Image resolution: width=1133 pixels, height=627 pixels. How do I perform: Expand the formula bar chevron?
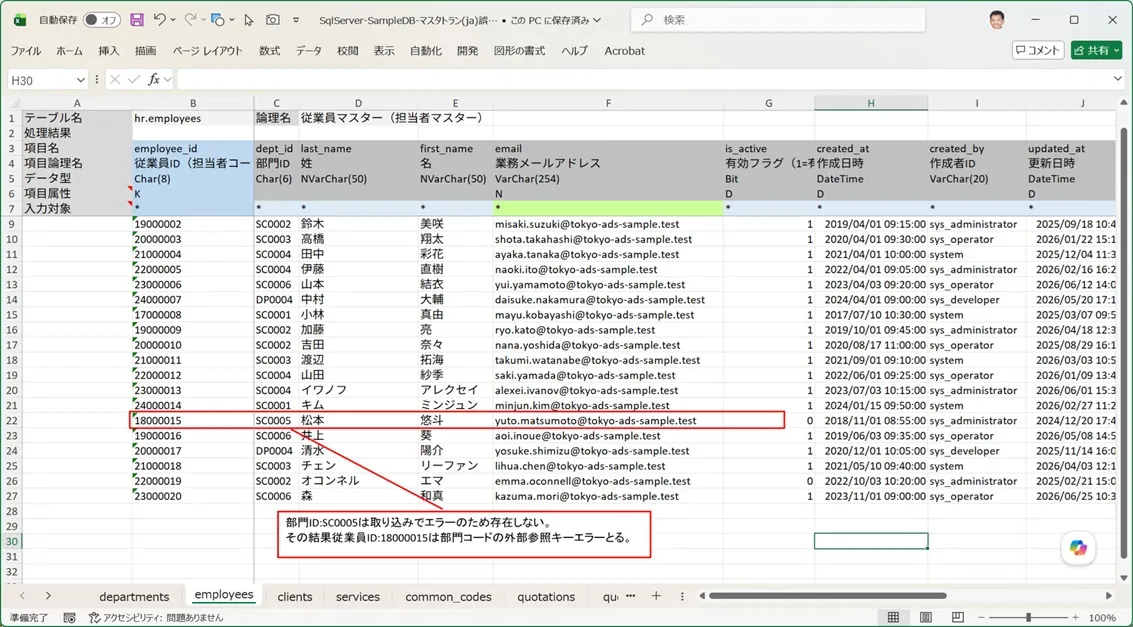1118,79
